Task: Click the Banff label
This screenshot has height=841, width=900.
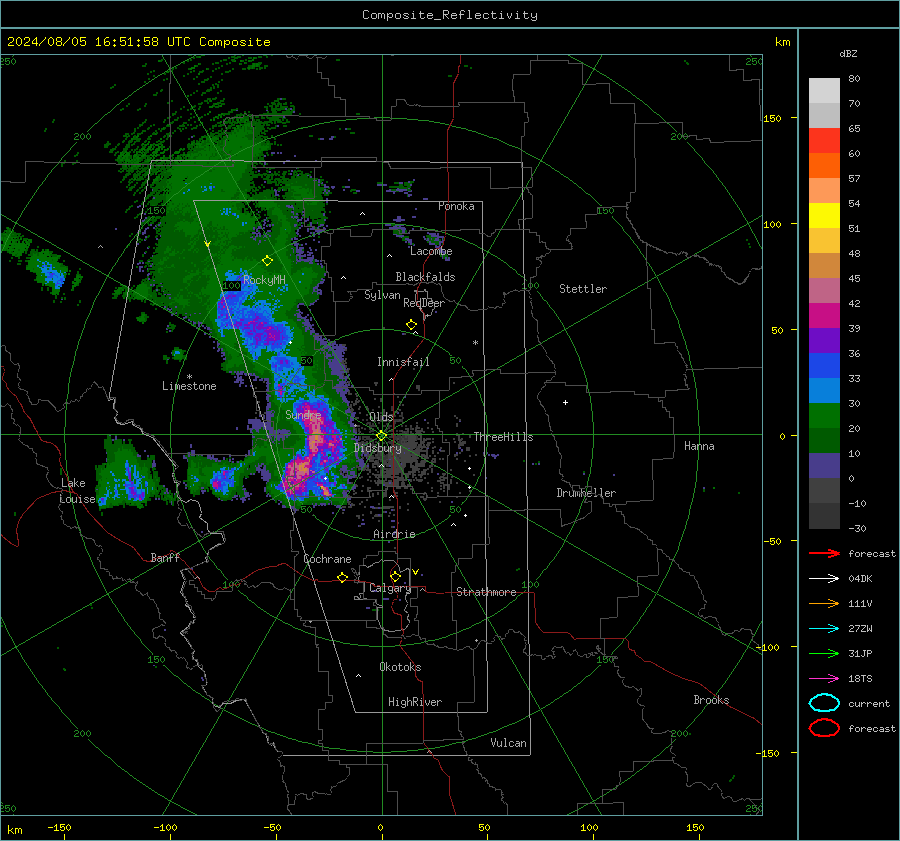Action: point(165,558)
